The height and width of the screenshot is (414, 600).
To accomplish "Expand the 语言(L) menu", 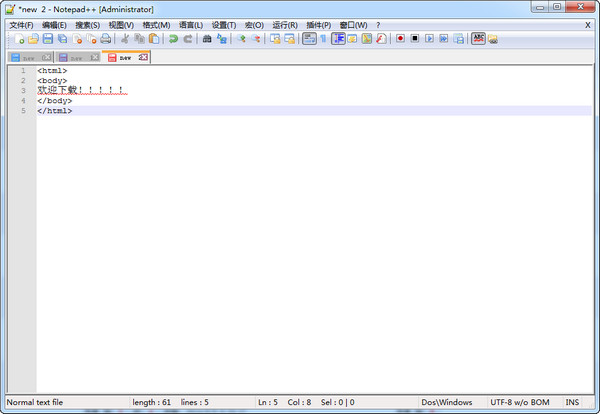I will 190,25.
